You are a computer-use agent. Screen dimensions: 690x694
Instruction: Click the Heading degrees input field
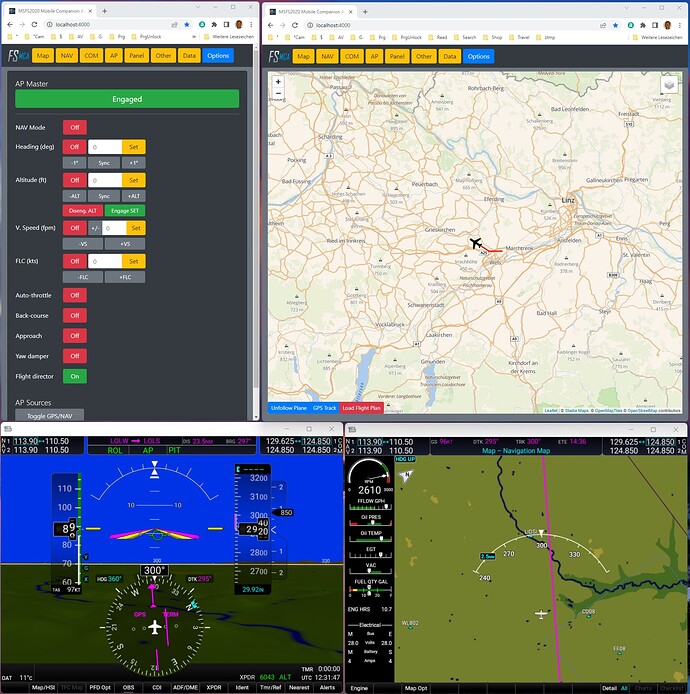[x=106, y=147]
